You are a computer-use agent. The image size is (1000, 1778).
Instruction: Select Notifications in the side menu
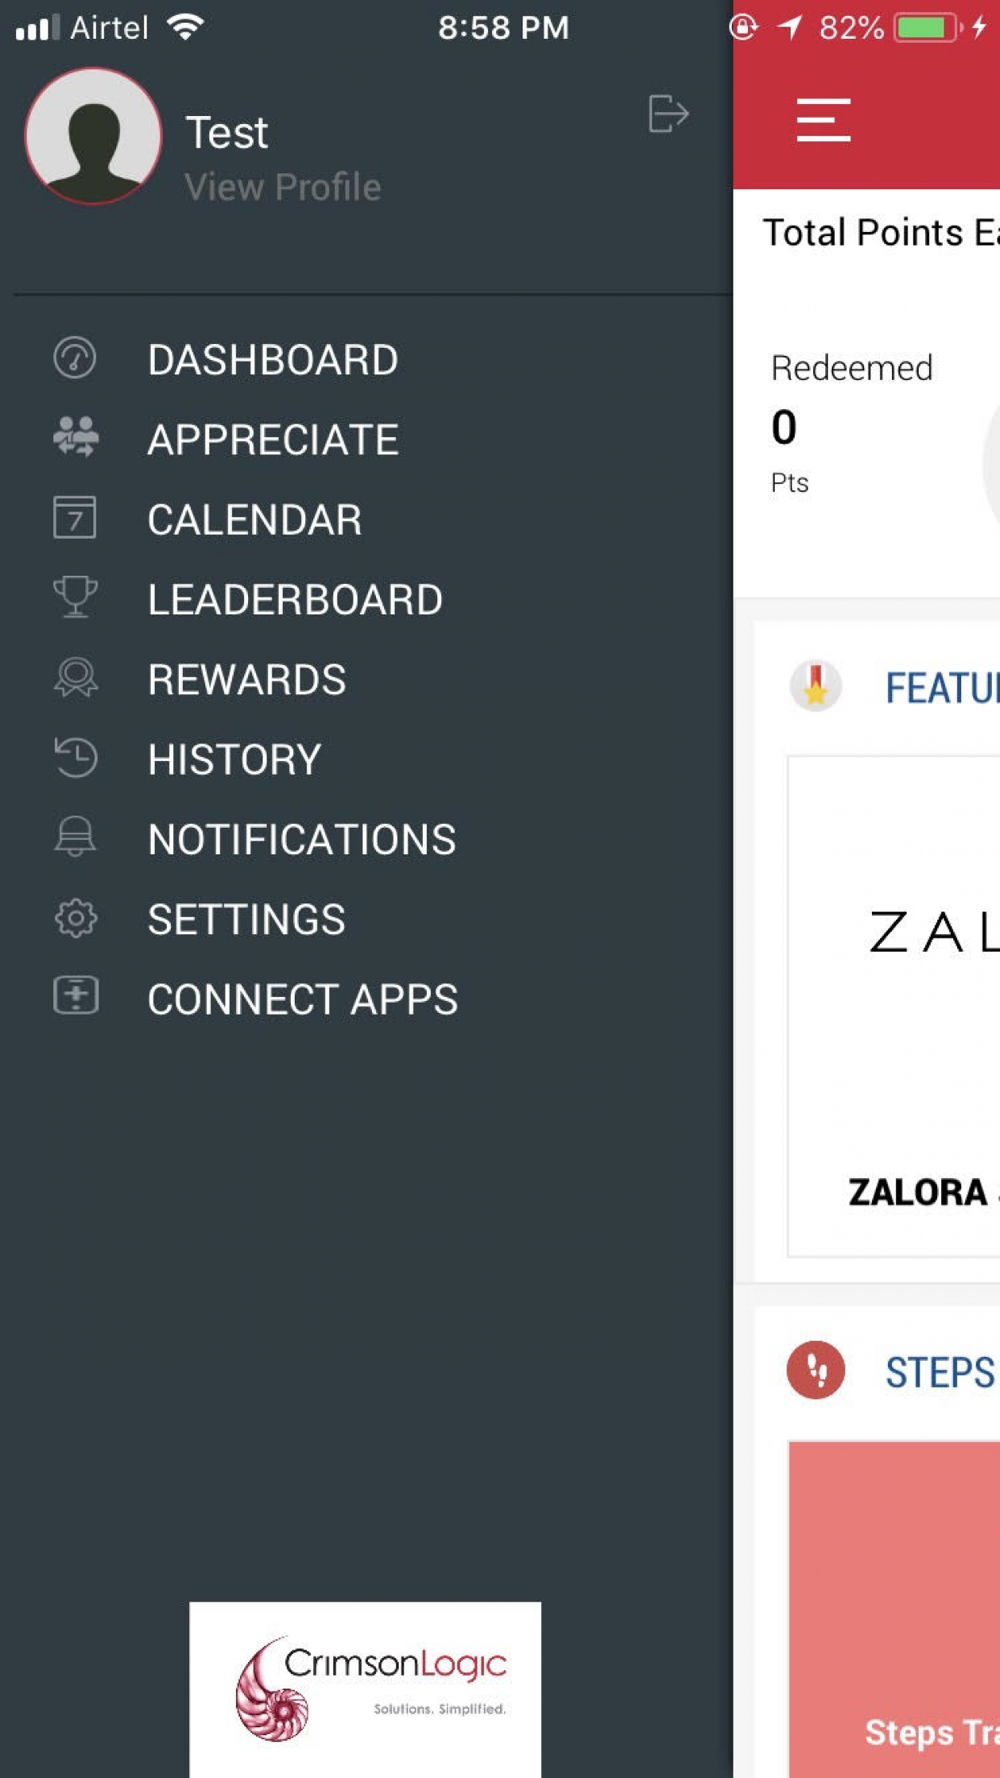[x=301, y=840]
